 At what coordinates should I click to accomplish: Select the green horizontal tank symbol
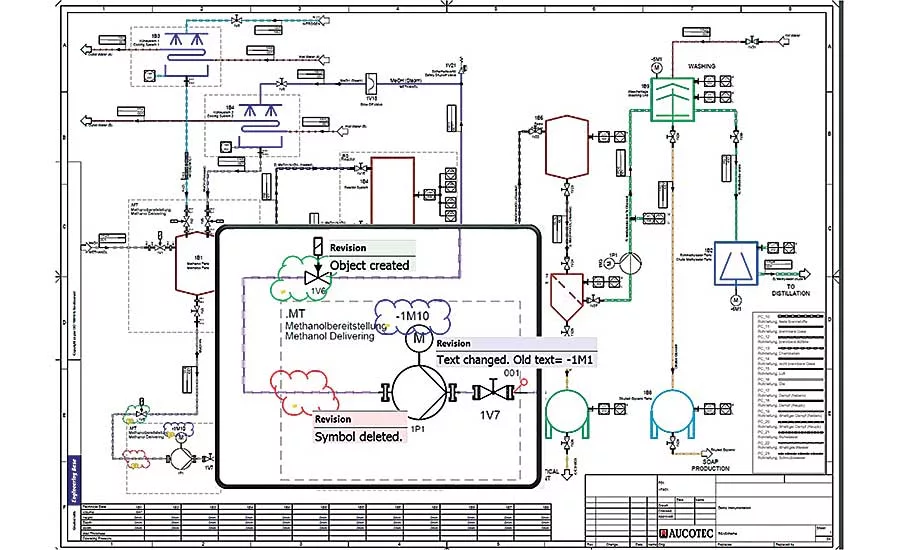[567, 414]
